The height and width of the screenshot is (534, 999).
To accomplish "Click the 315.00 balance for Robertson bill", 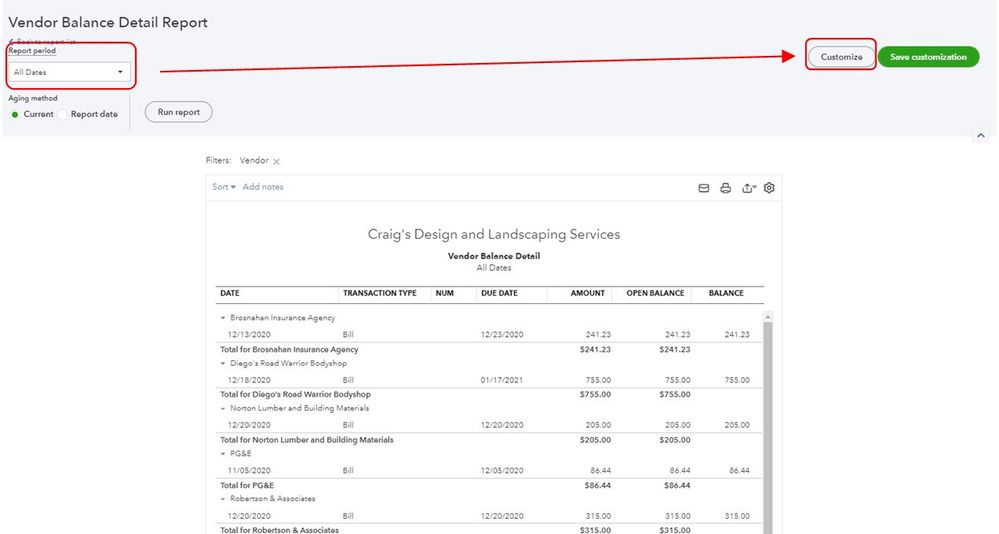I will [737, 516].
